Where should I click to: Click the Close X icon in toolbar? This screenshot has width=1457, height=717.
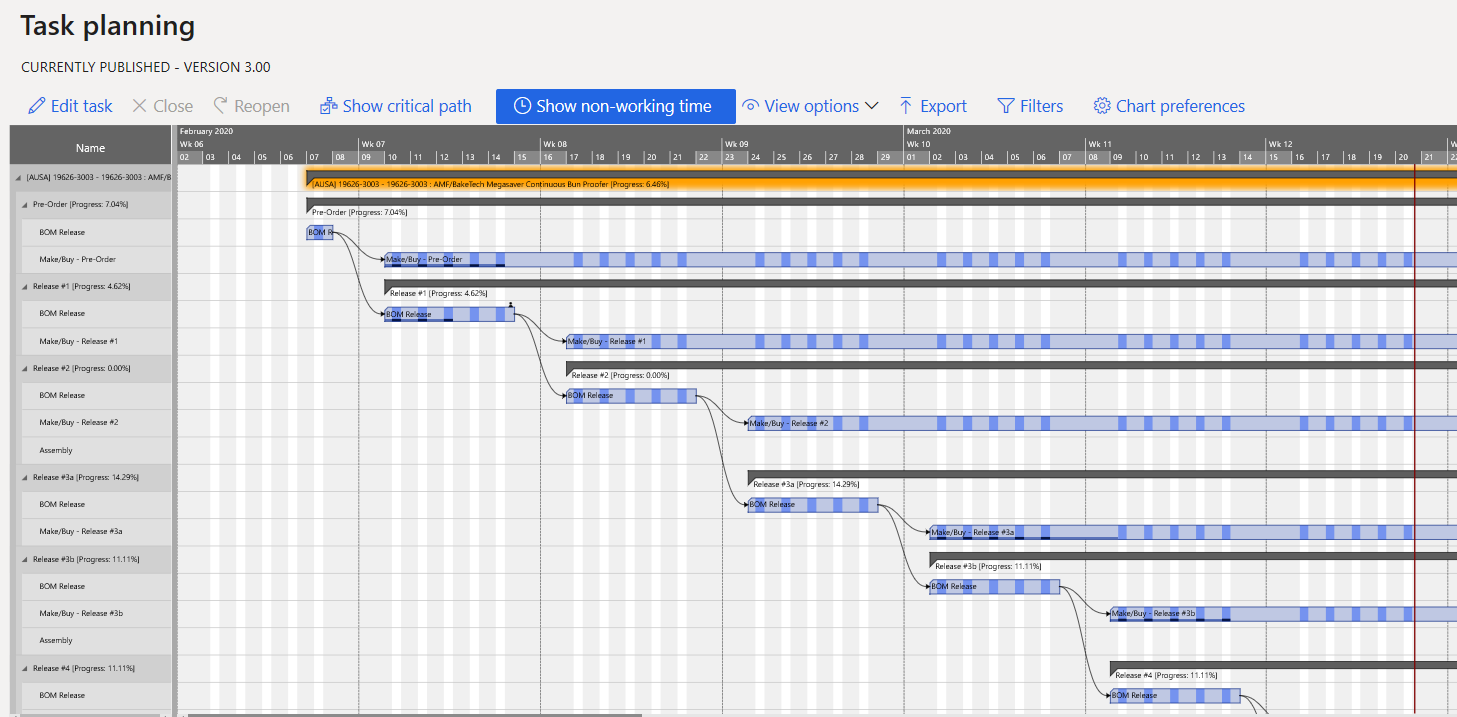140,106
